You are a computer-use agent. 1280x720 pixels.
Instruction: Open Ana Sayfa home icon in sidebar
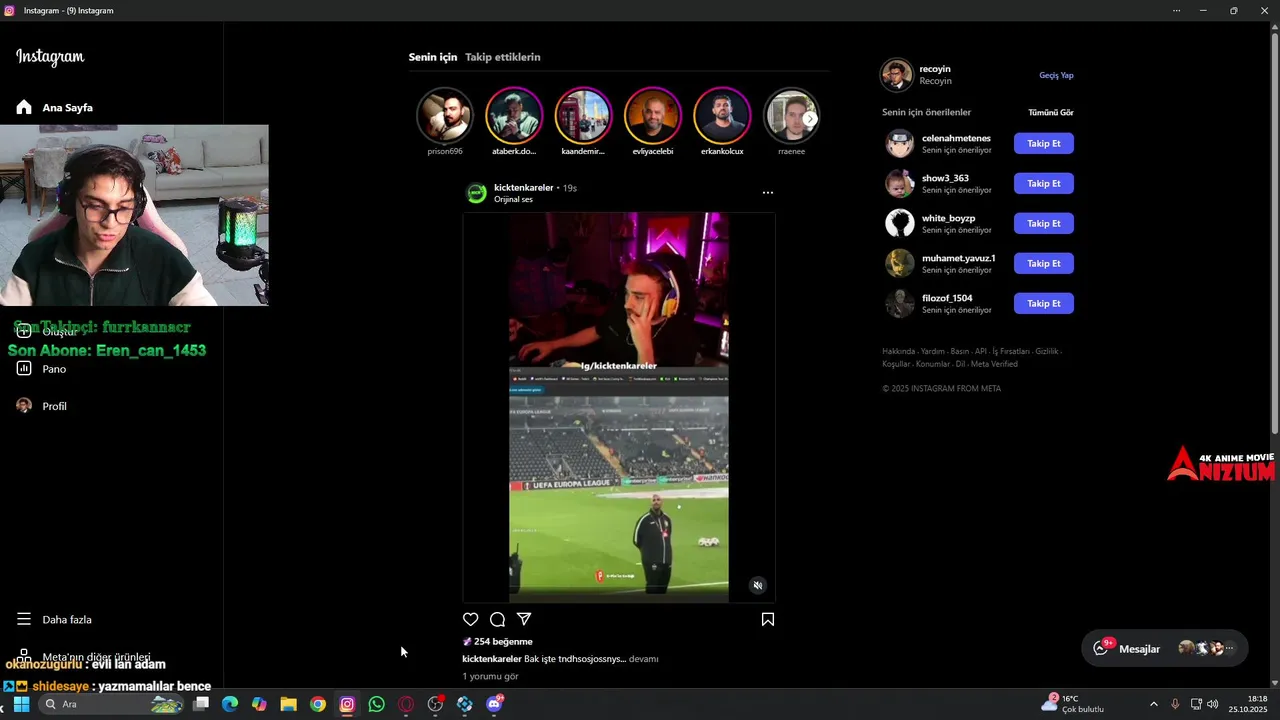[x=24, y=107]
